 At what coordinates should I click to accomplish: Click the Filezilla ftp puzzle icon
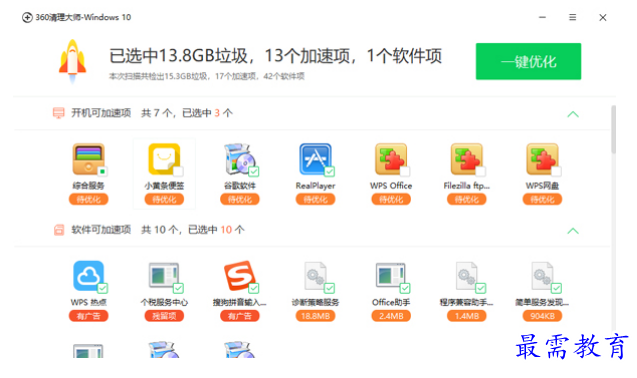466,159
